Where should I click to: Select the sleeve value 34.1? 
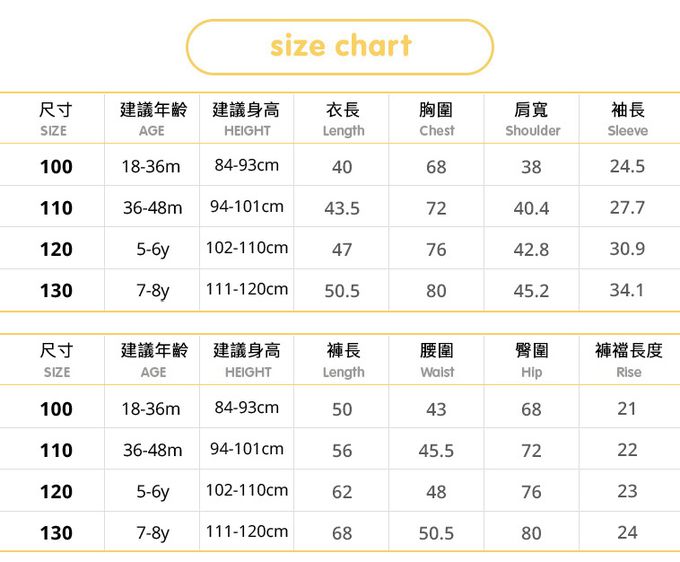627,290
